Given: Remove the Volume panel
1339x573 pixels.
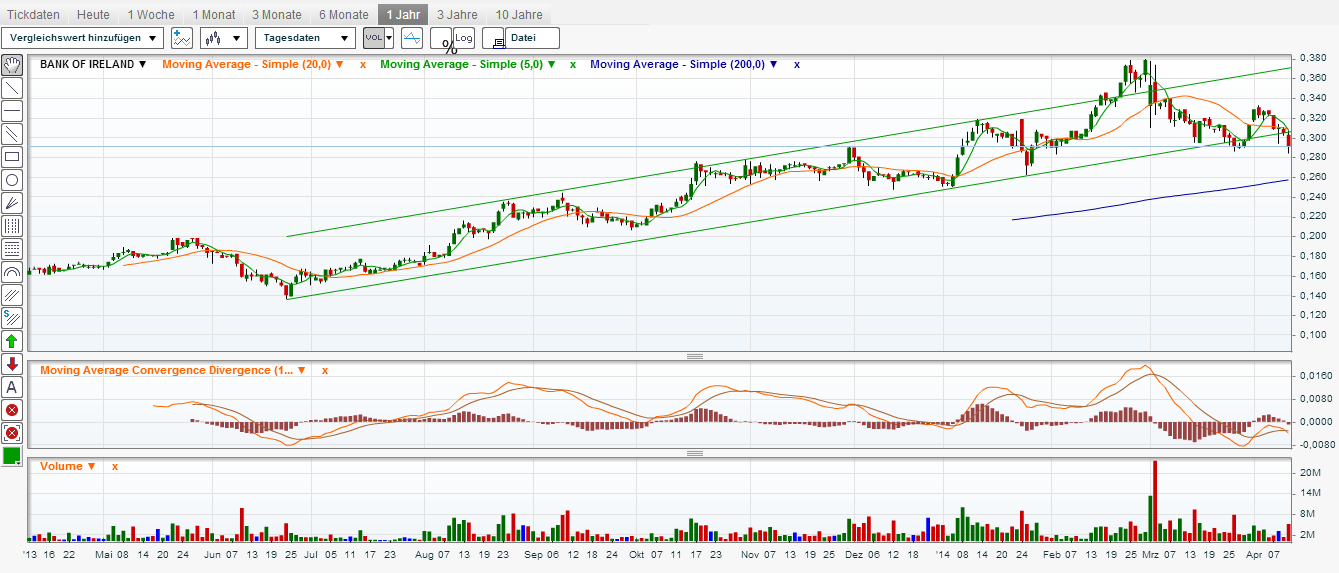Looking at the screenshot, I should click(115, 466).
